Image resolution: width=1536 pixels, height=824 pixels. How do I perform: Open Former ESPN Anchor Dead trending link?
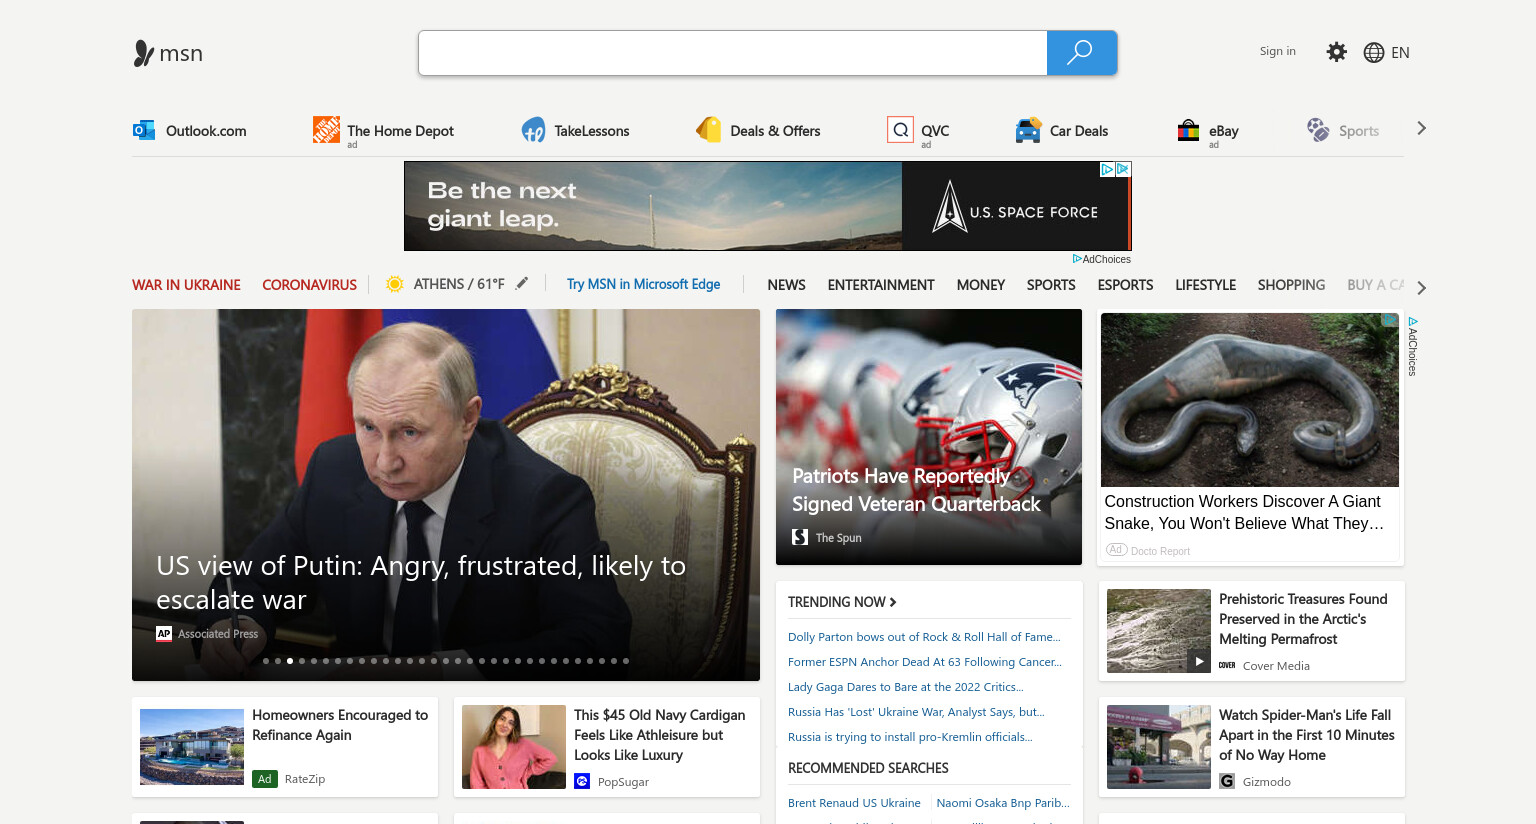point(925,662)
